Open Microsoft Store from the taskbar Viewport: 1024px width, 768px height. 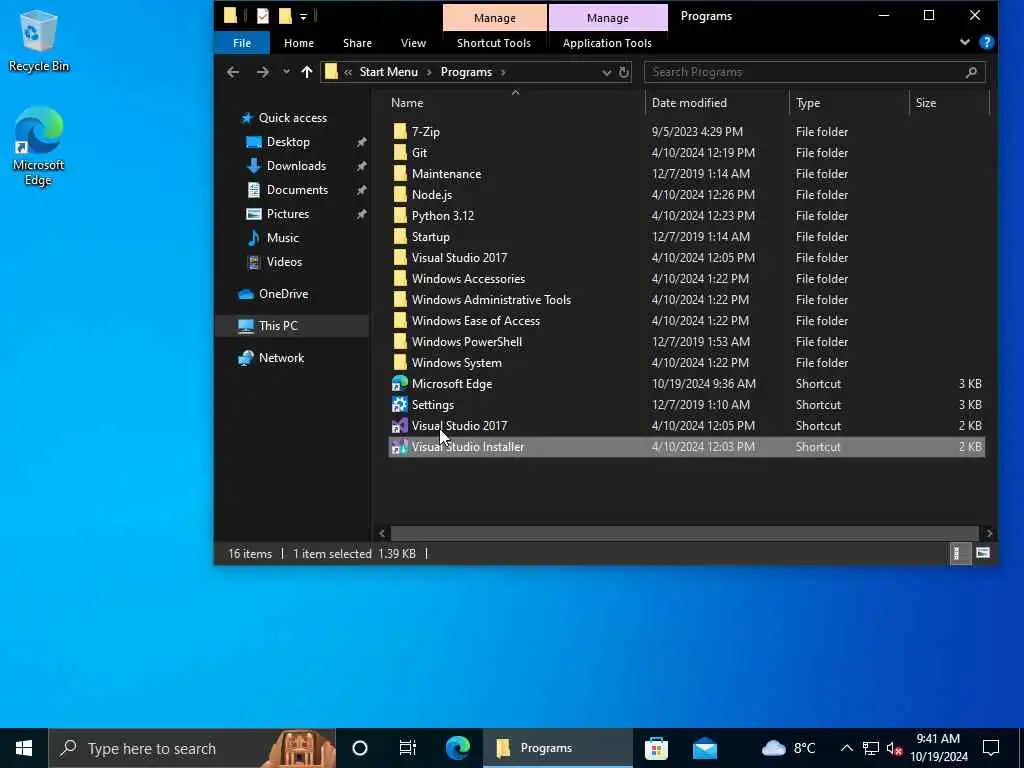click(656, 748)
